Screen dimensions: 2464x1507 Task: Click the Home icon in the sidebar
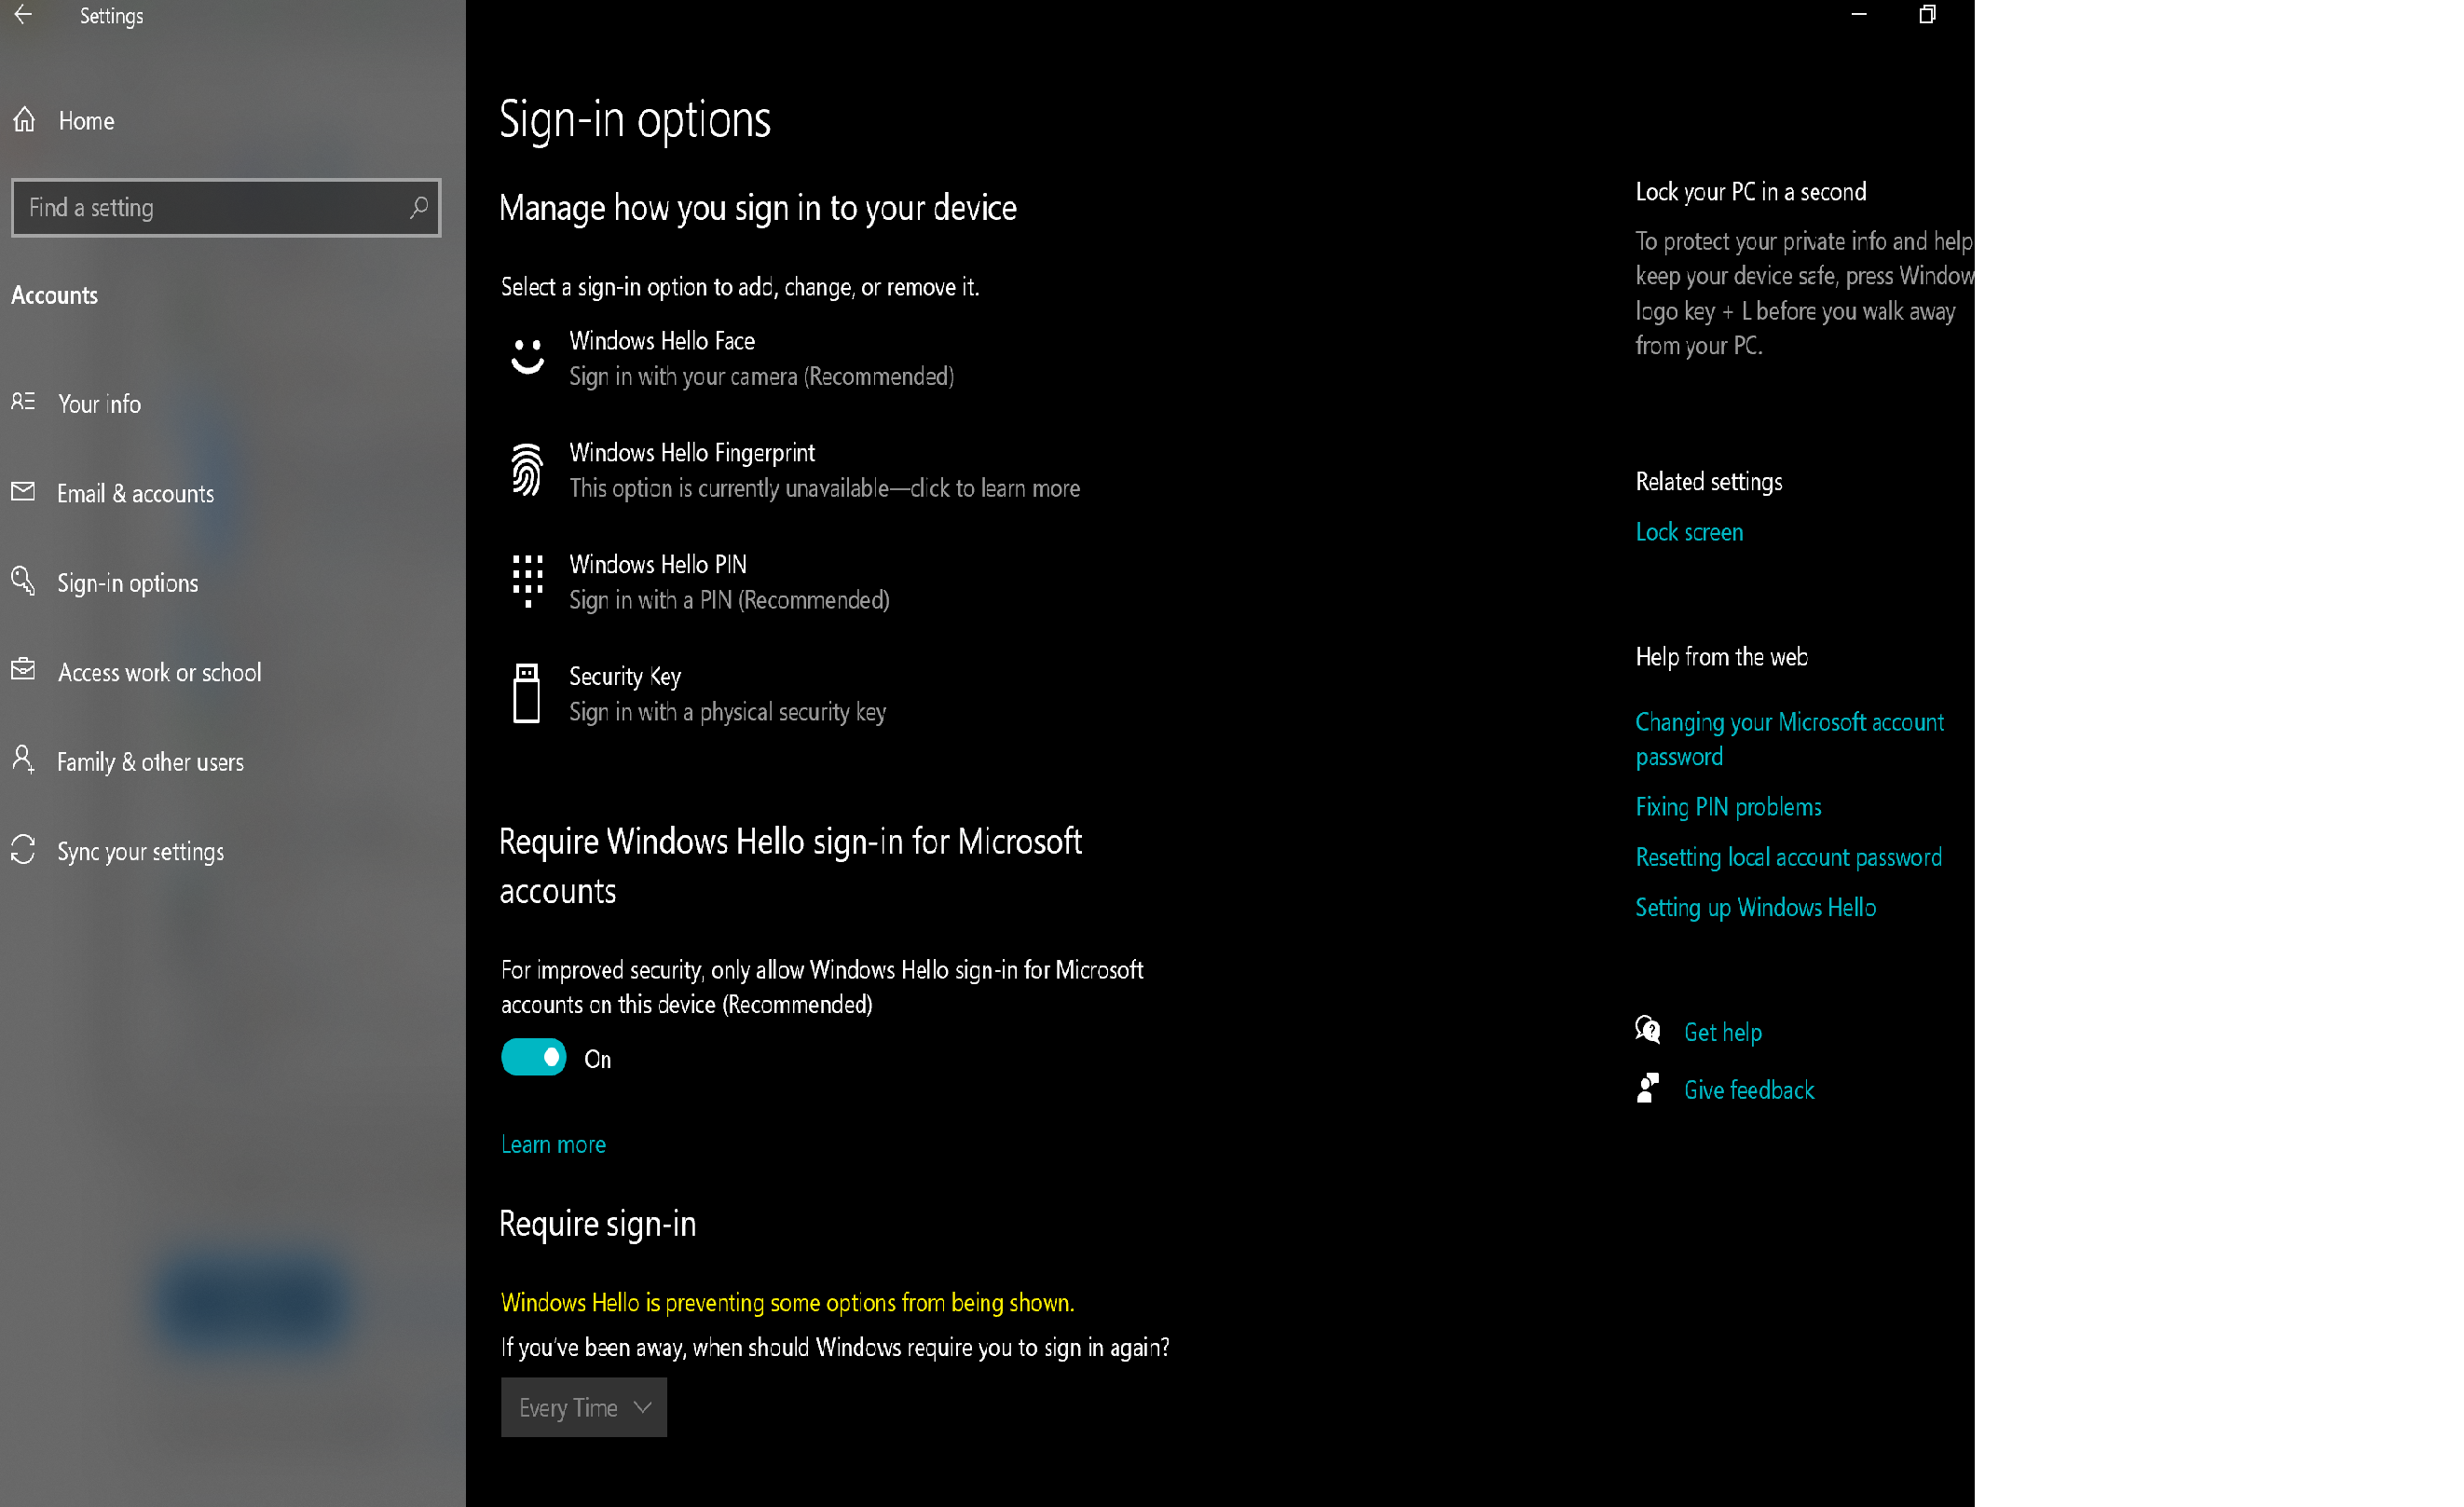[25, 120]
